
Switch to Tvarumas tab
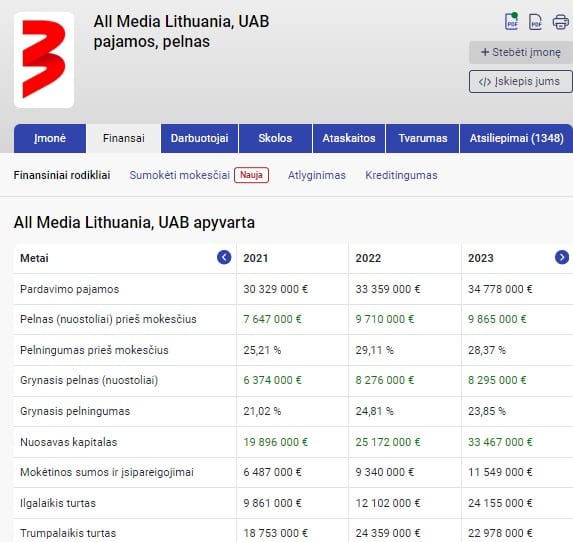[422, 138]
